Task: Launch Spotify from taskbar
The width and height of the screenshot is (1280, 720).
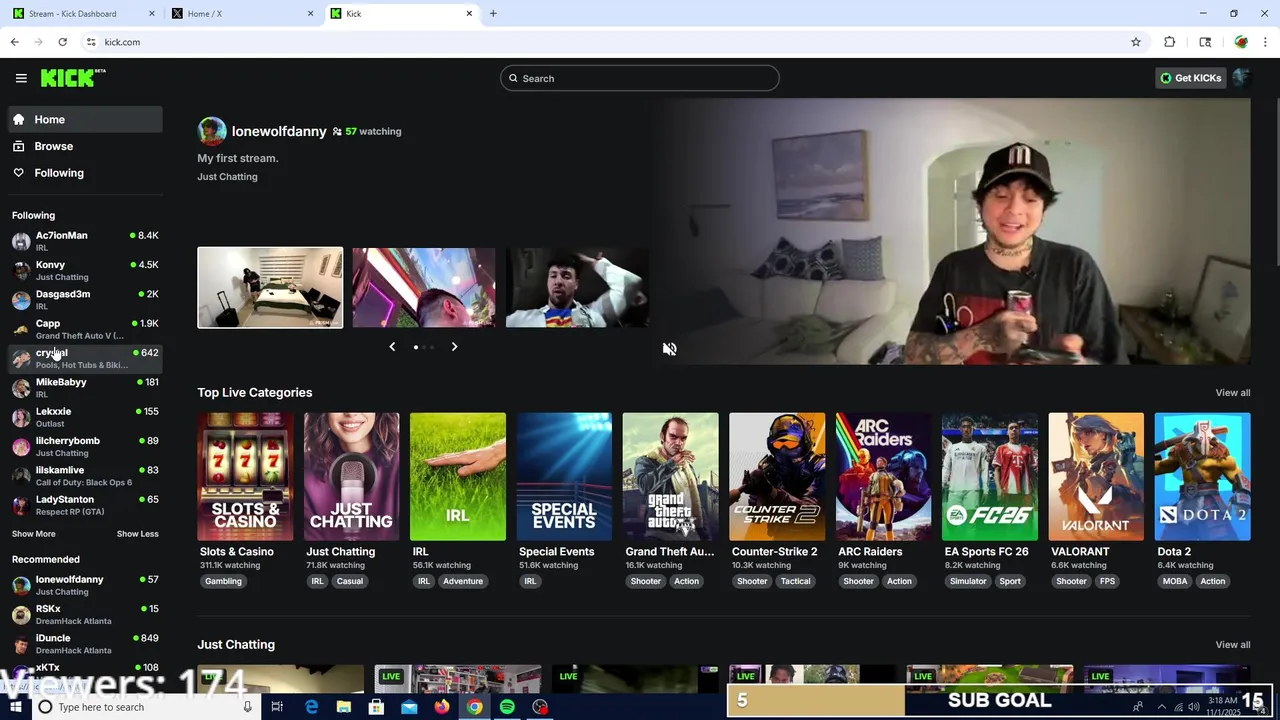Action: (x=507, y=707)
